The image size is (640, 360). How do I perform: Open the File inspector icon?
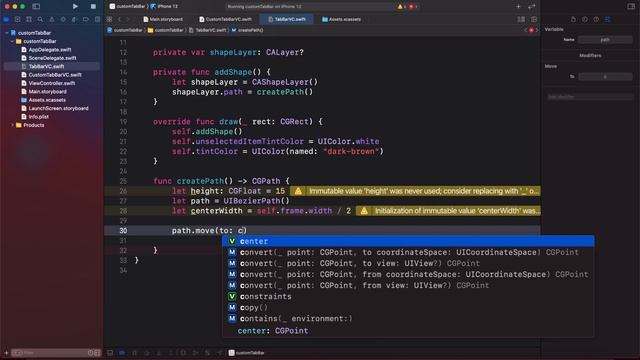(573, 19)
